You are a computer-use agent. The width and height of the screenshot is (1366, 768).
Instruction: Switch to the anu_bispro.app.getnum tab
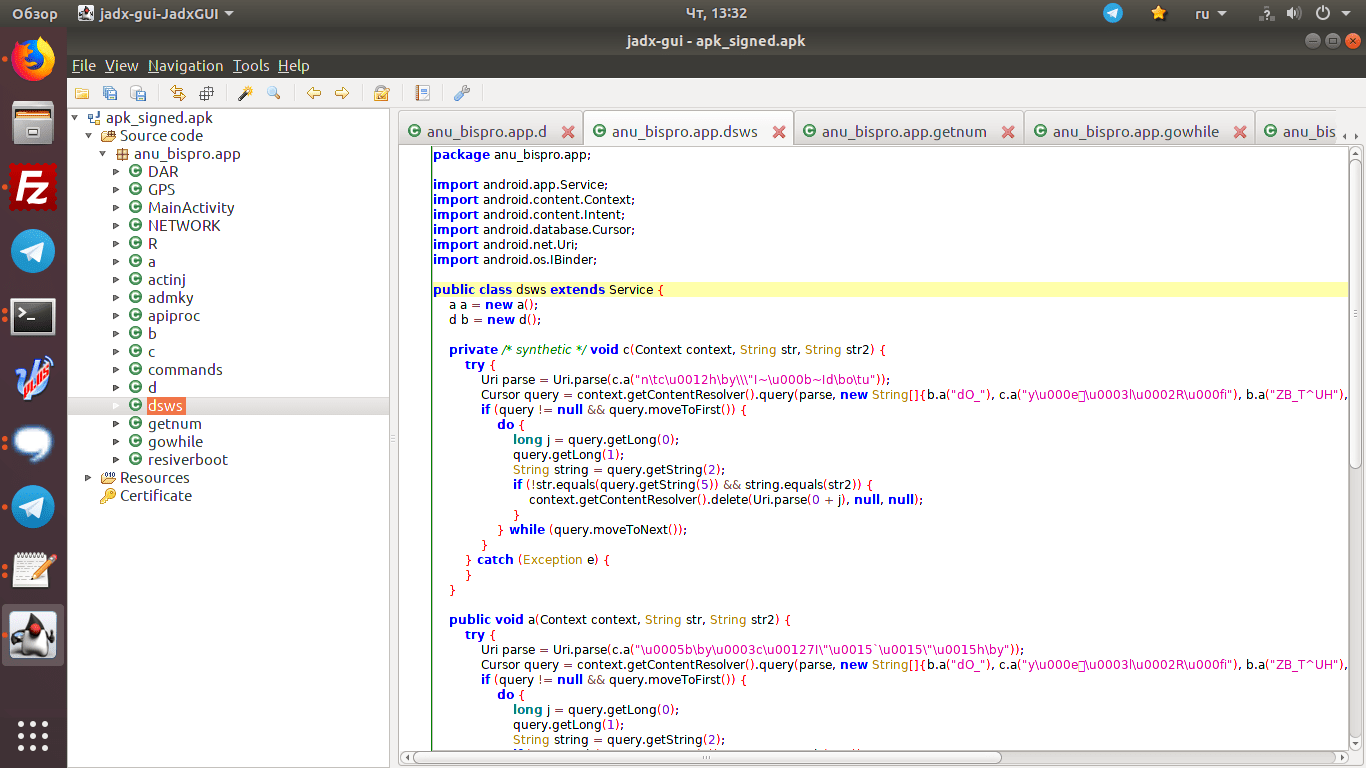click(903, 132)
